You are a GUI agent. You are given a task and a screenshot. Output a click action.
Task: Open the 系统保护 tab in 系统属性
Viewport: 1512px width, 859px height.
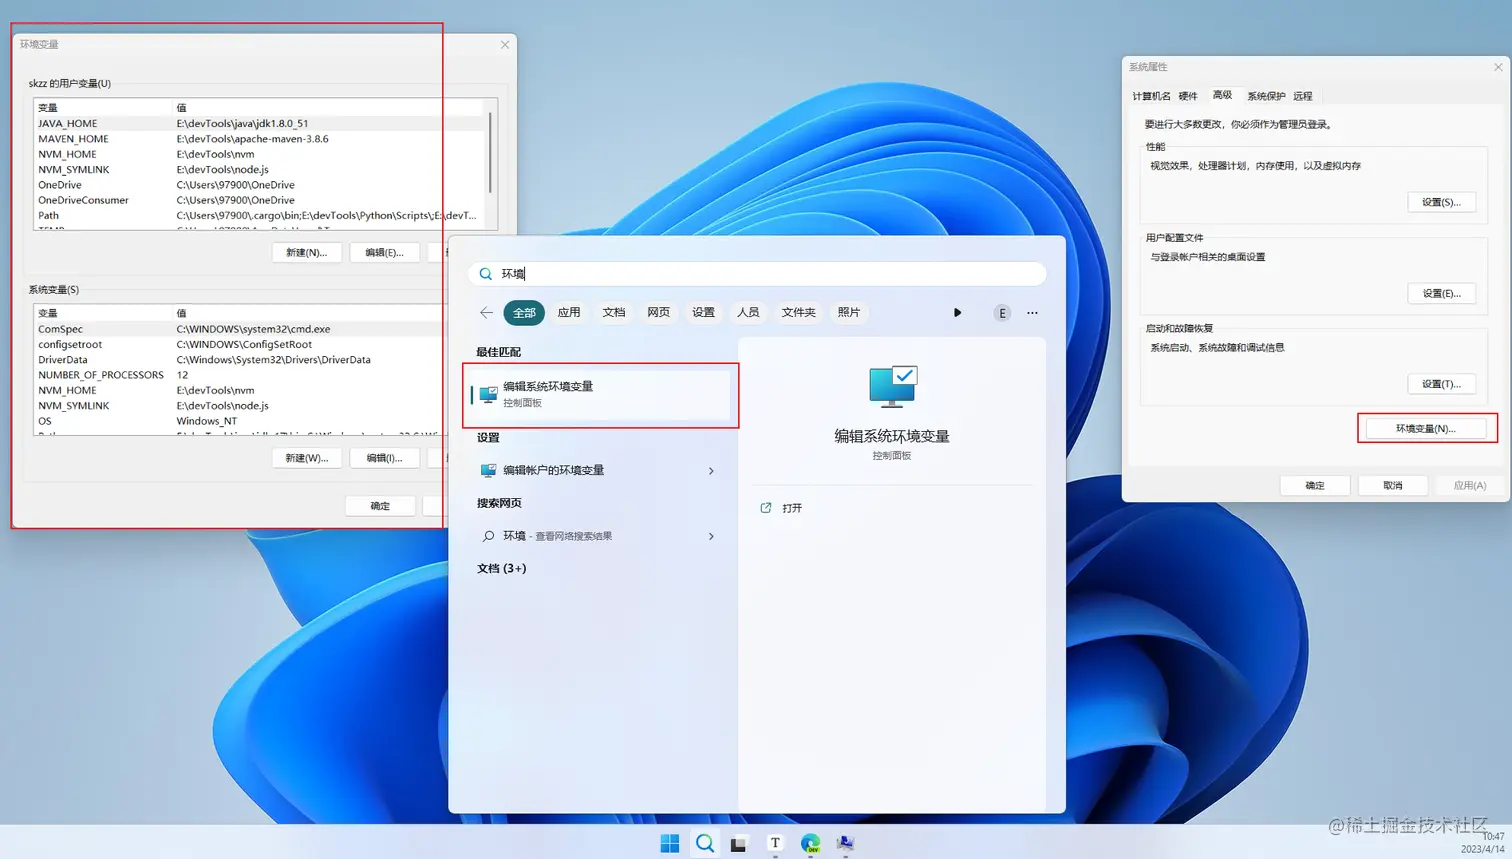tap(1266, 96)
